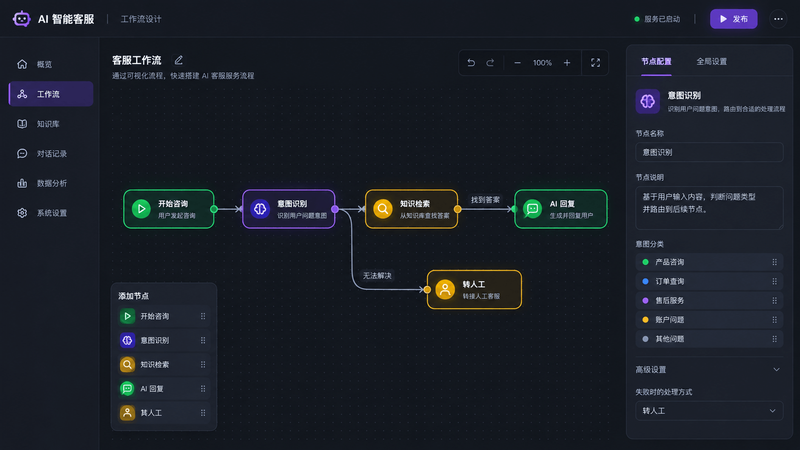Go to 数据分析 in the sidebar
Screen dimensions: 800x450
click(51, 183)
